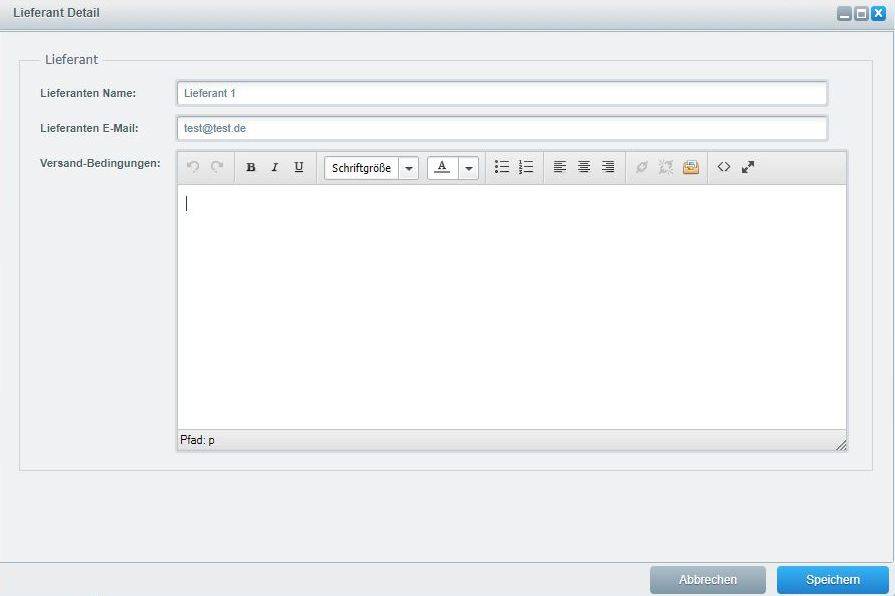Image resolution: width=895 pixels, height=596 pixels.
Task: Toggle underline formatting
Action: 299,167
